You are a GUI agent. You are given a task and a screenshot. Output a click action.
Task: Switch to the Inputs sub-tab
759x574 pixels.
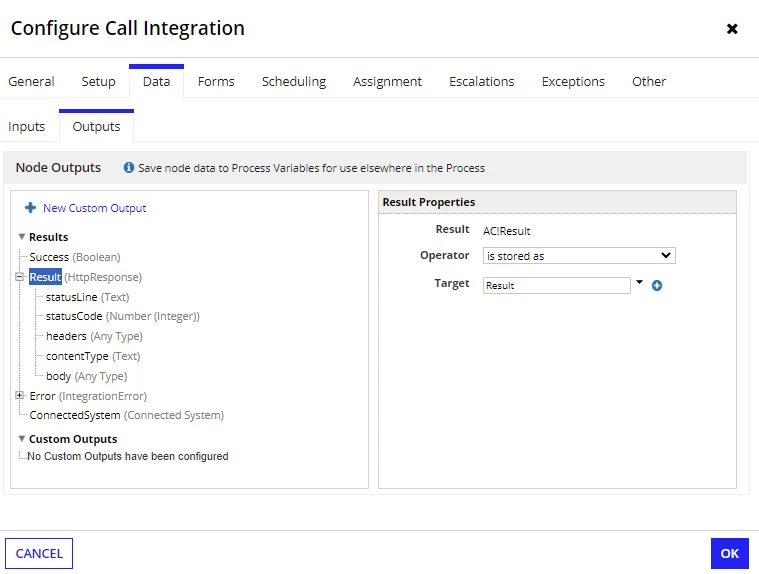coord(26,126)
